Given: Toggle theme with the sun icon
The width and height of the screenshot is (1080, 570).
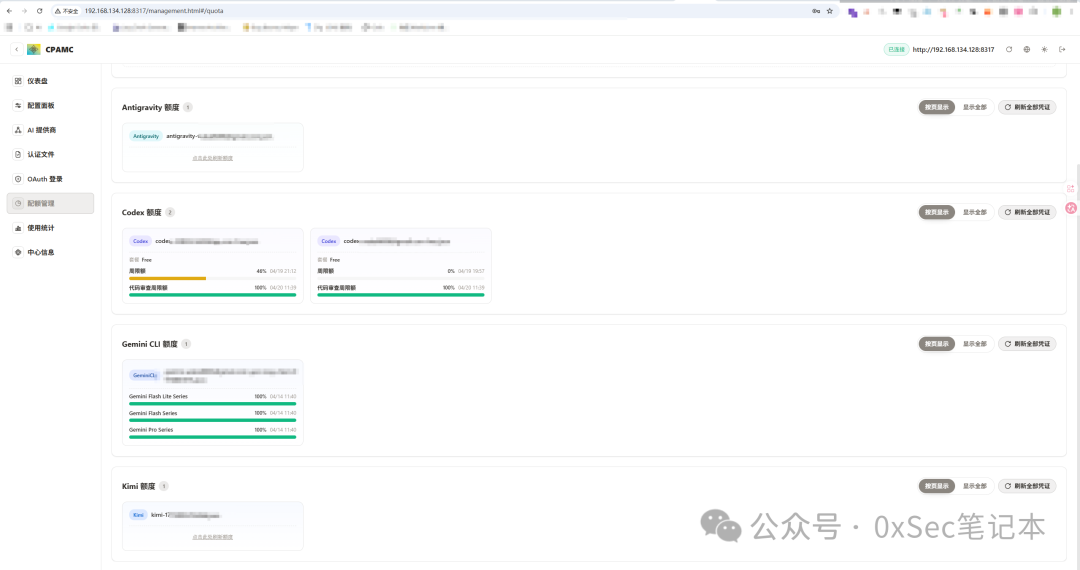Looking at the screenshot, I should pos(1045,50).
